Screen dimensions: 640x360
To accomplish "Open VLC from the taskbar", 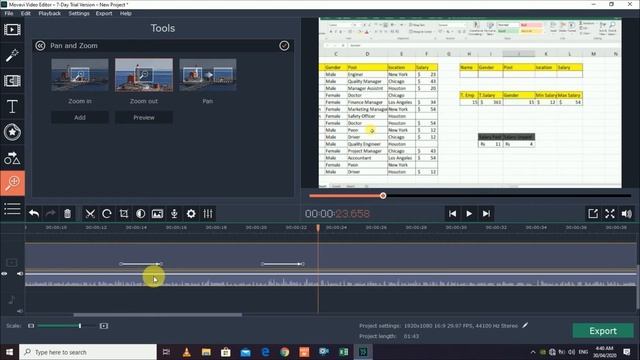I will click(x=187, y=352).
